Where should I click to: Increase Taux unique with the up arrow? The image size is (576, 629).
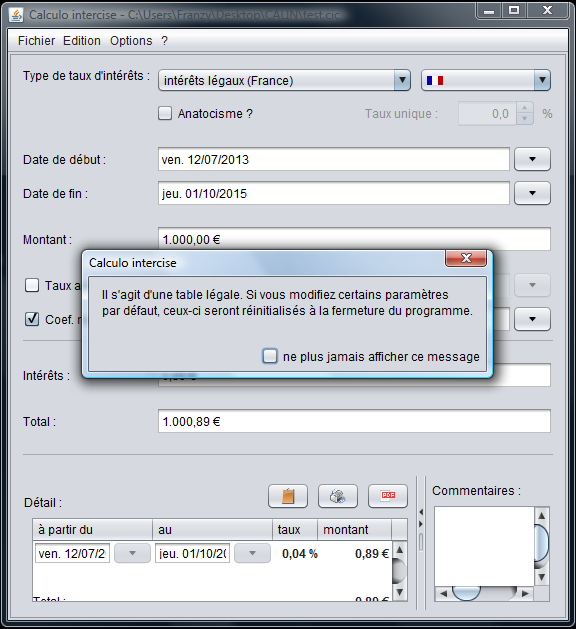pyautogui.click(x=525, y=108)
